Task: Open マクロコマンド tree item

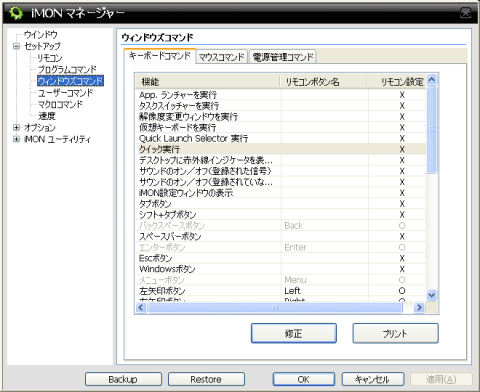Action: pos(60,104)
